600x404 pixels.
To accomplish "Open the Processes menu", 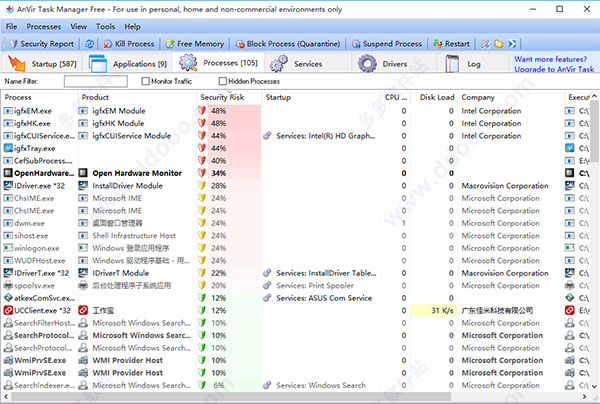I will 44,27.
